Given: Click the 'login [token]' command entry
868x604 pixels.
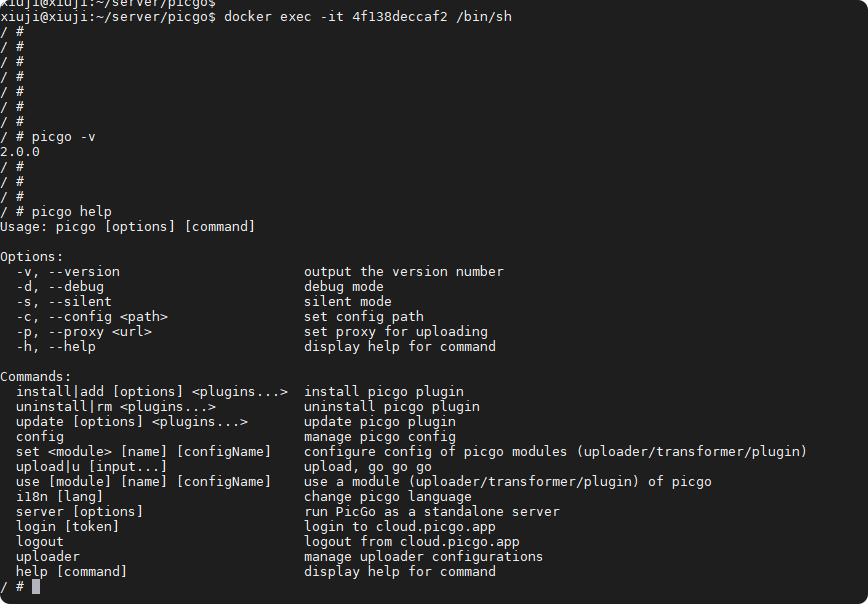Looking at the screenshot, I should (68, 526).
